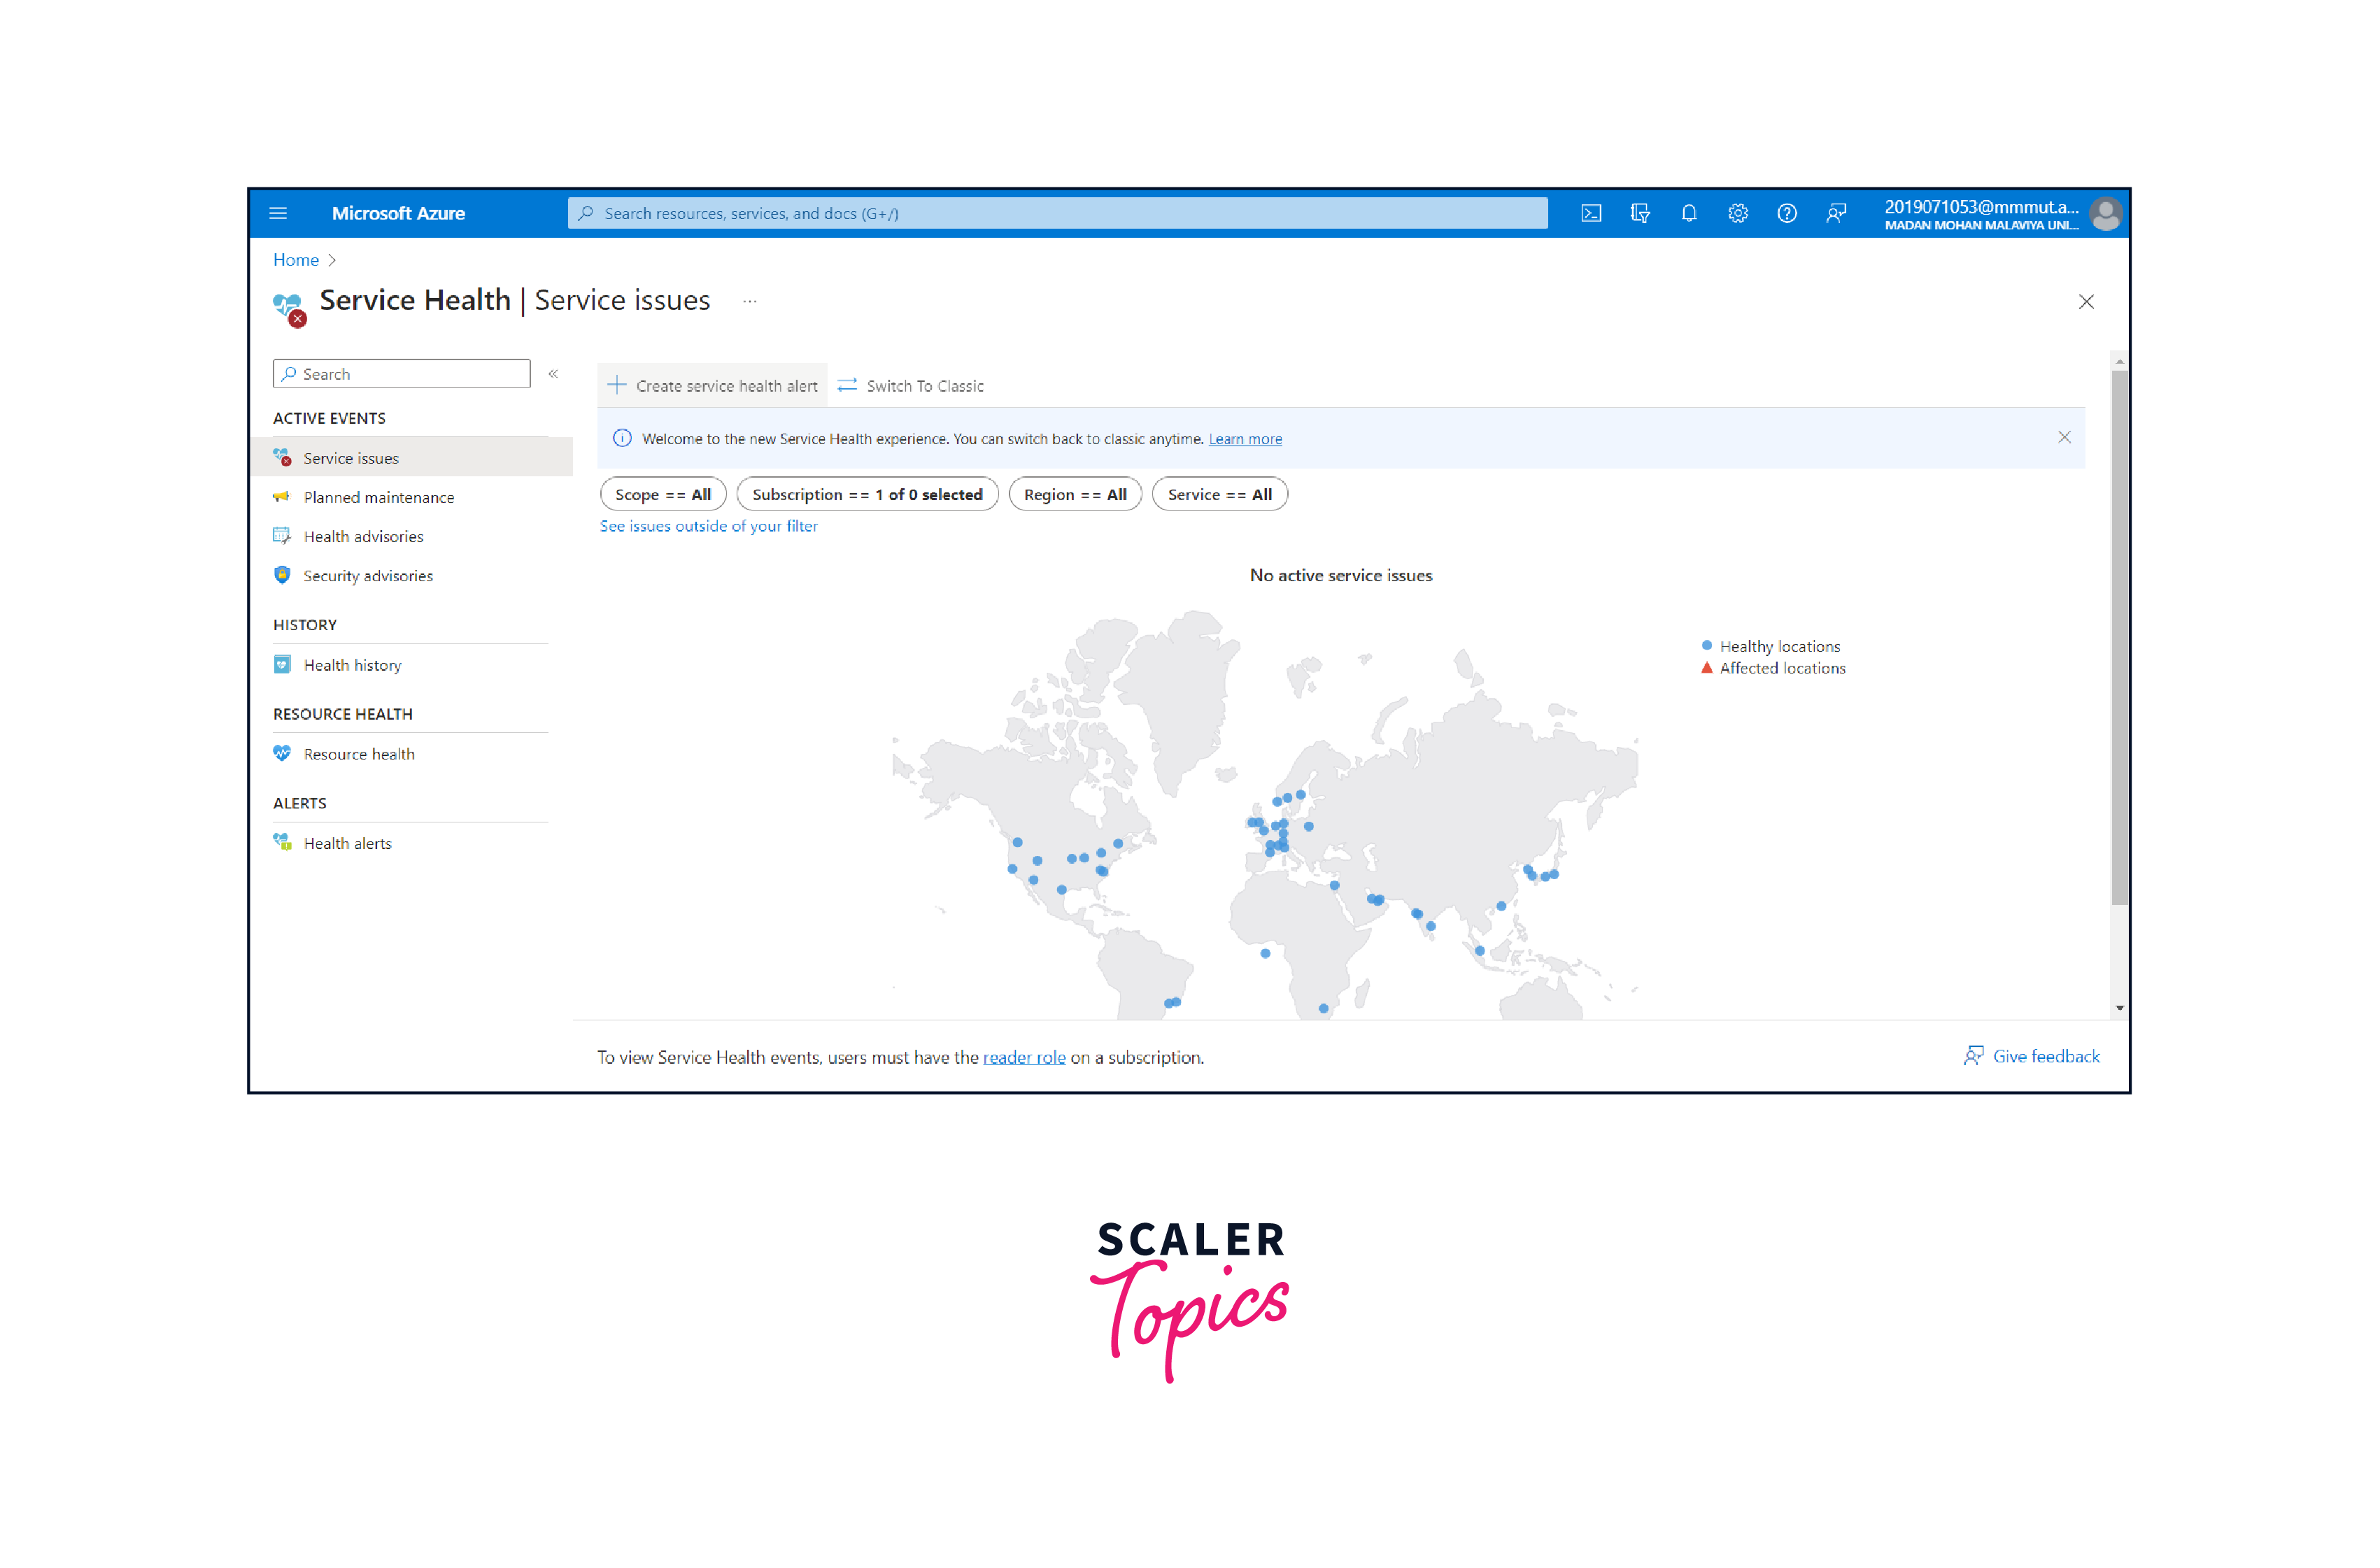Open the hamburger portal menu

point(278,213)
